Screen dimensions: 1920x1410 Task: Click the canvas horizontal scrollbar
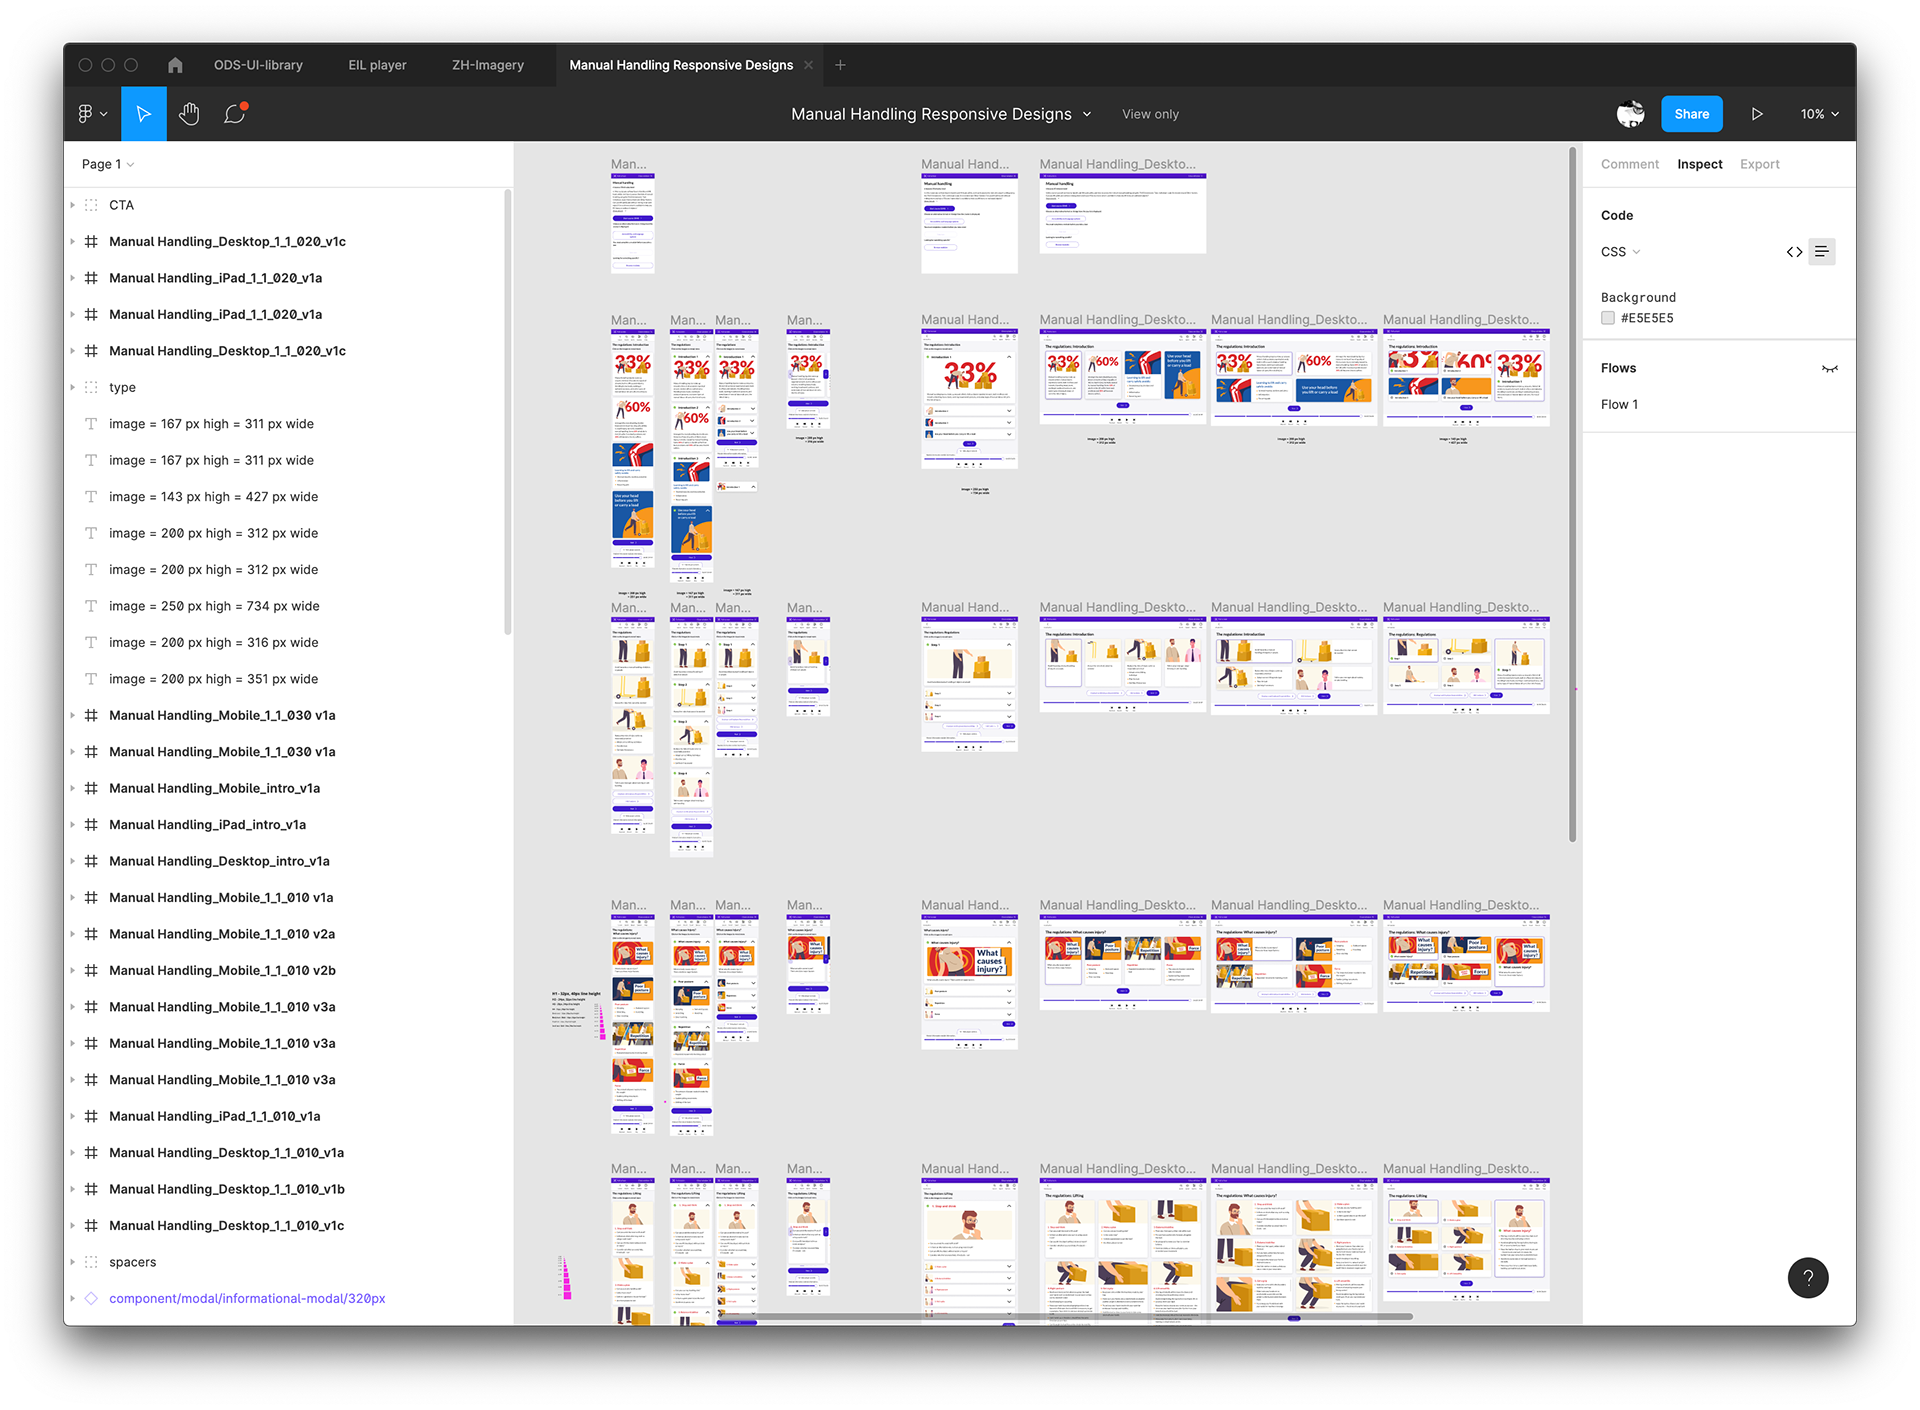pos(1065,1317)
